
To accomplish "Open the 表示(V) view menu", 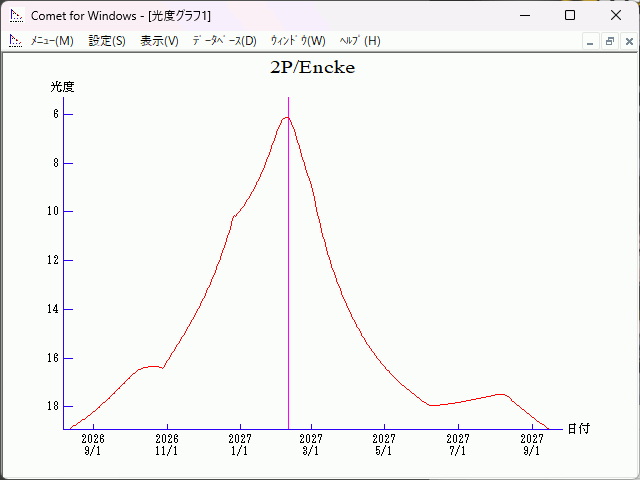I will (159, 41).
